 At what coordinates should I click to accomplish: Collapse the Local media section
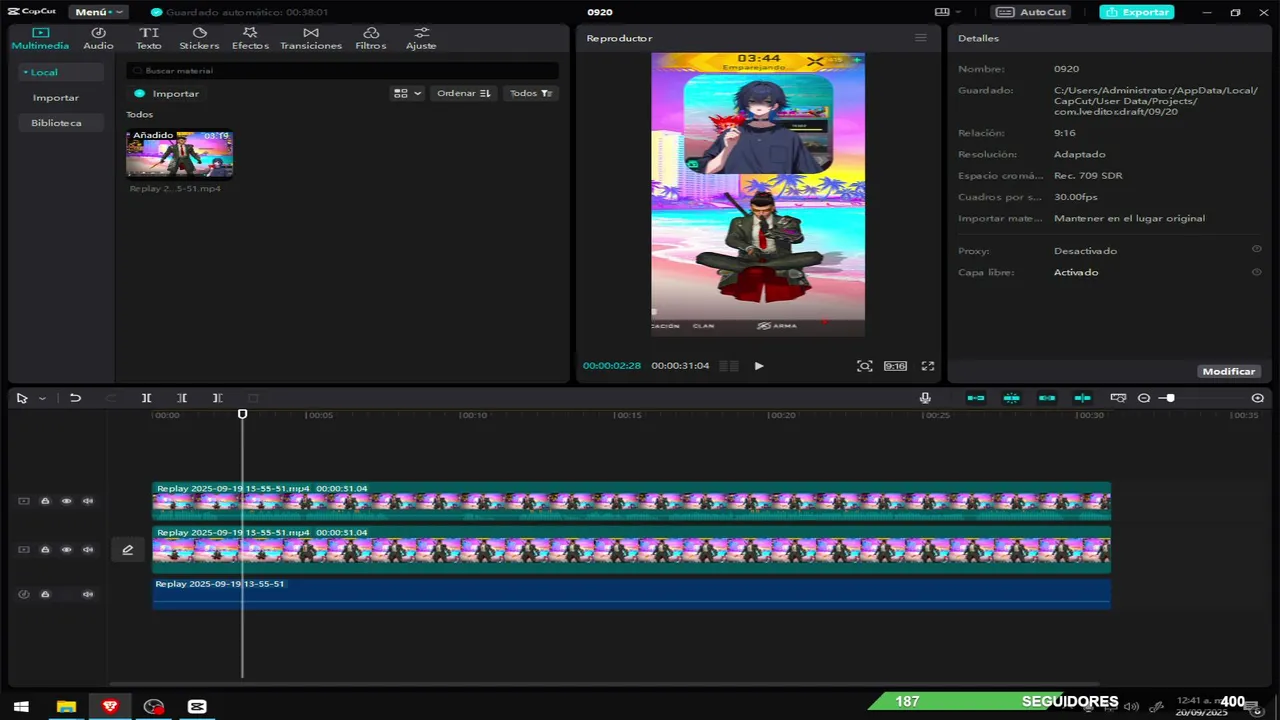tap(61, 72)
